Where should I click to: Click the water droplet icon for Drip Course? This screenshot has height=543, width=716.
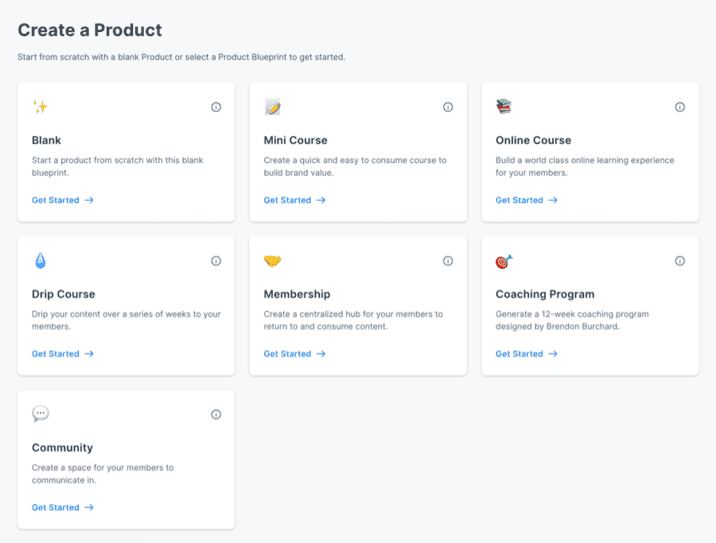(40, 260)
